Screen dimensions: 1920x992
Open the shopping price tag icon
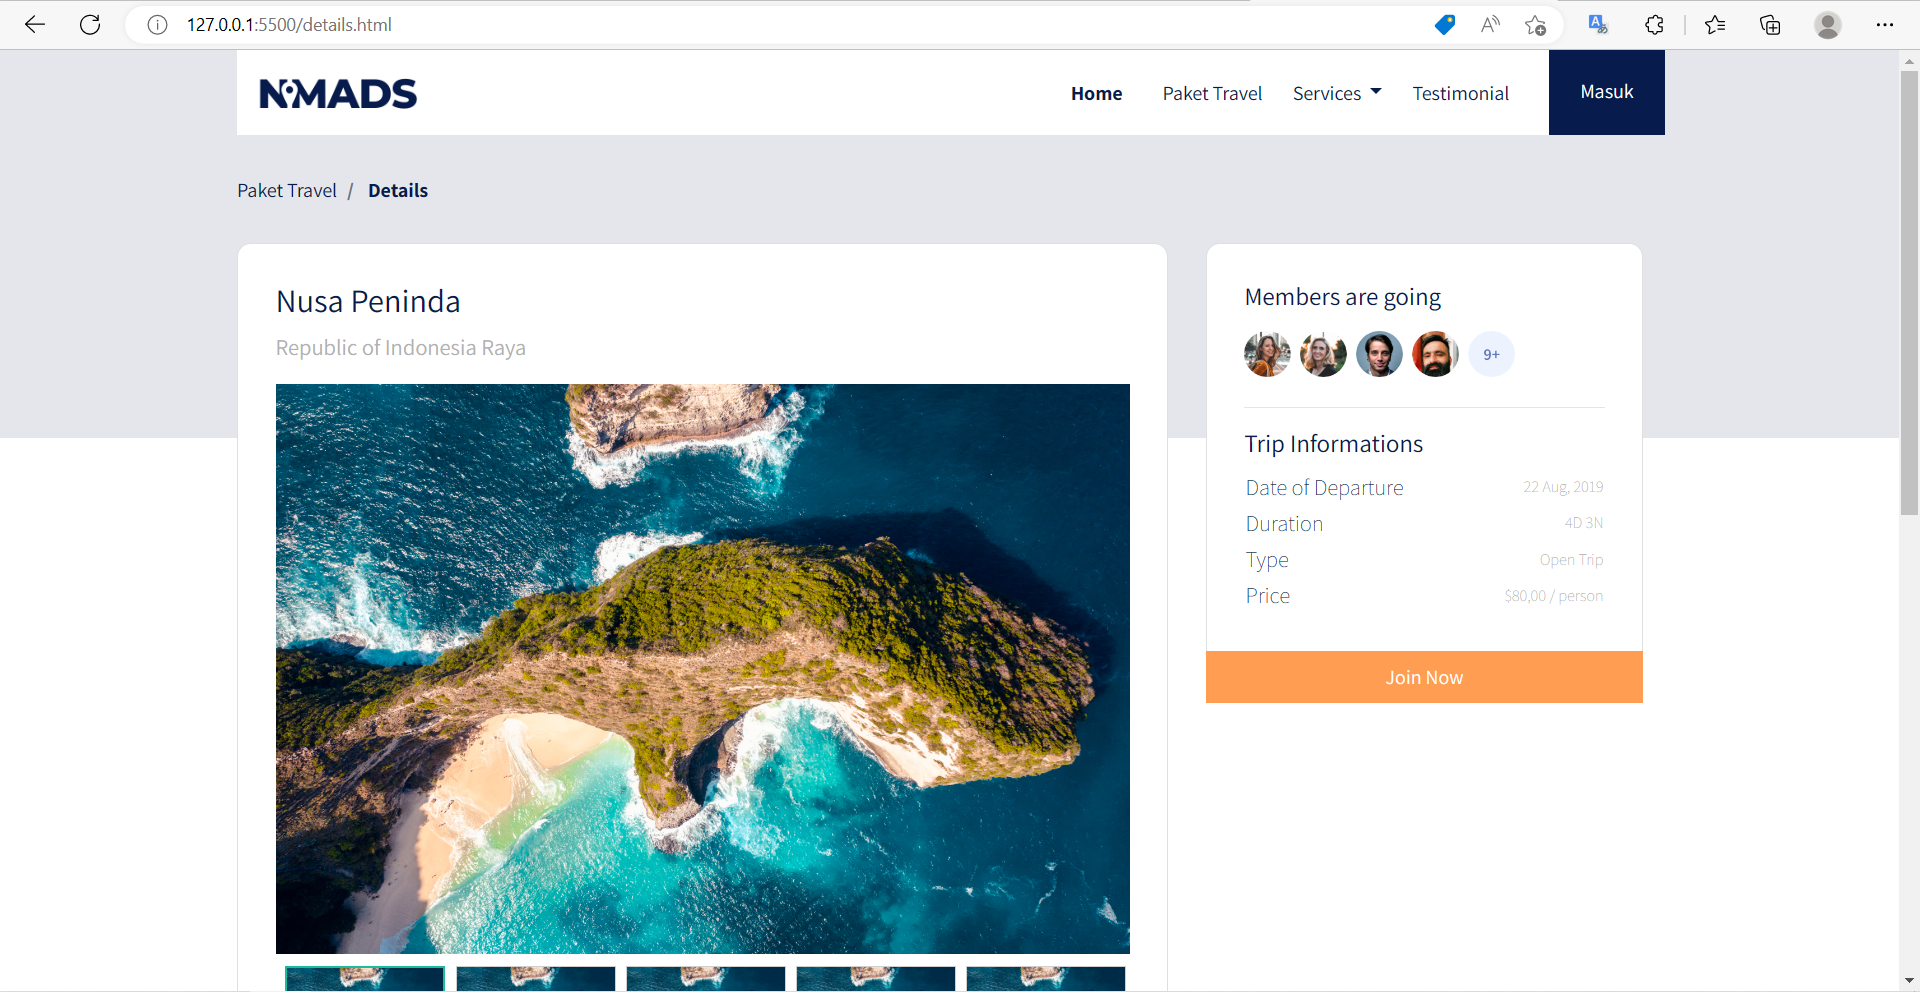(x=1445, y=25)
